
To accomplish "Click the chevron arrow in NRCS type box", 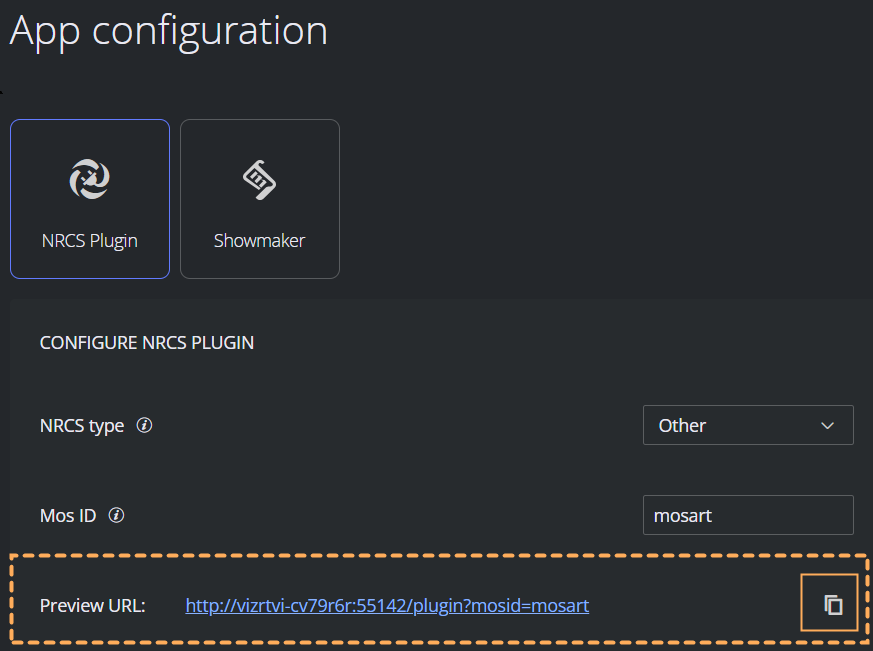I will click(x=827, y=425).
